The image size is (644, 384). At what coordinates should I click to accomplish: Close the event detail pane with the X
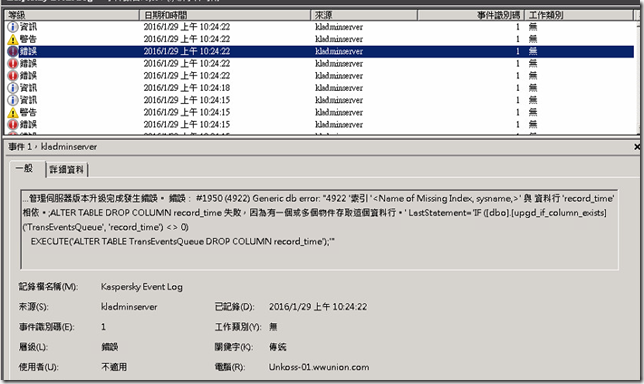click(x=637, y=147)
